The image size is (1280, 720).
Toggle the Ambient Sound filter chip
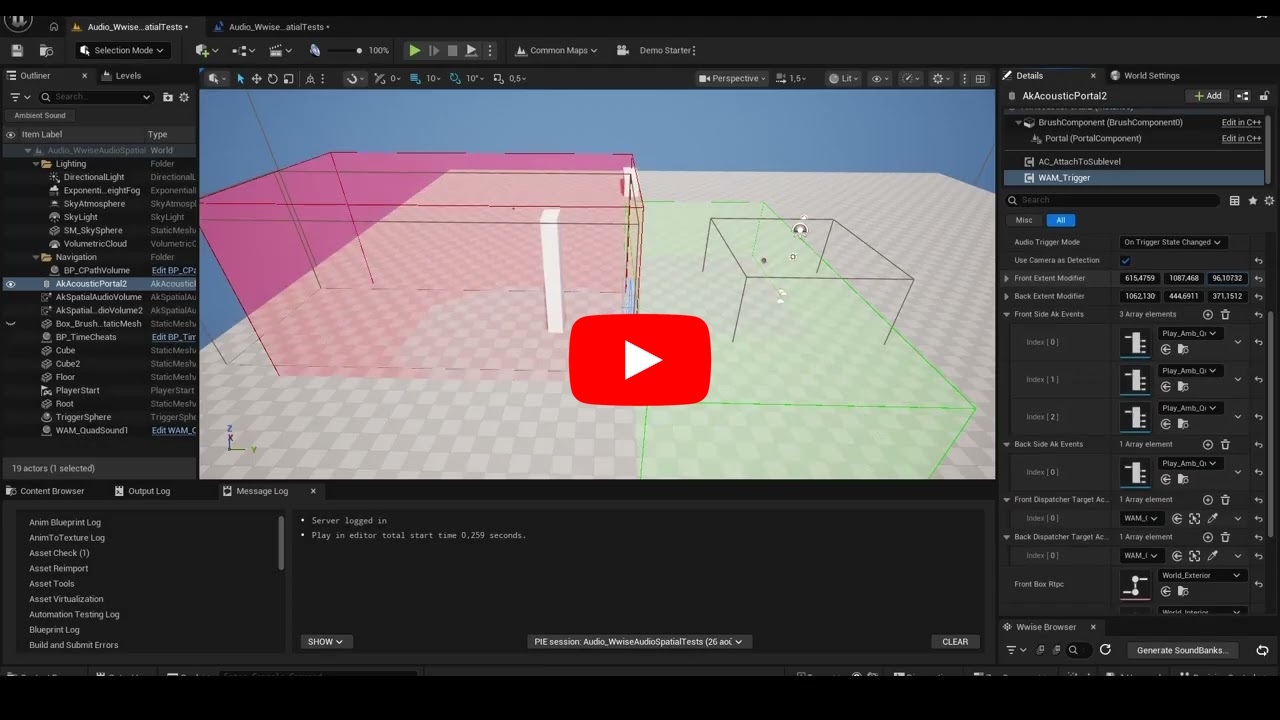(40, 115)
